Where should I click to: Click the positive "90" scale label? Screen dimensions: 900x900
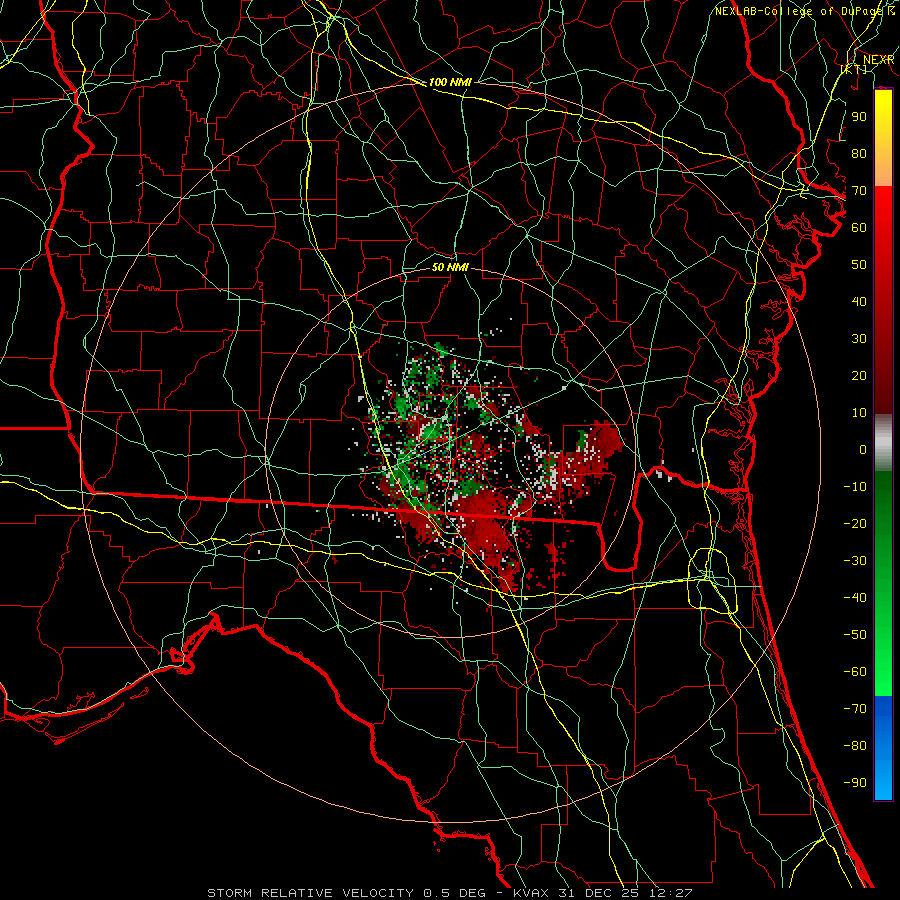tap(859, 117)
